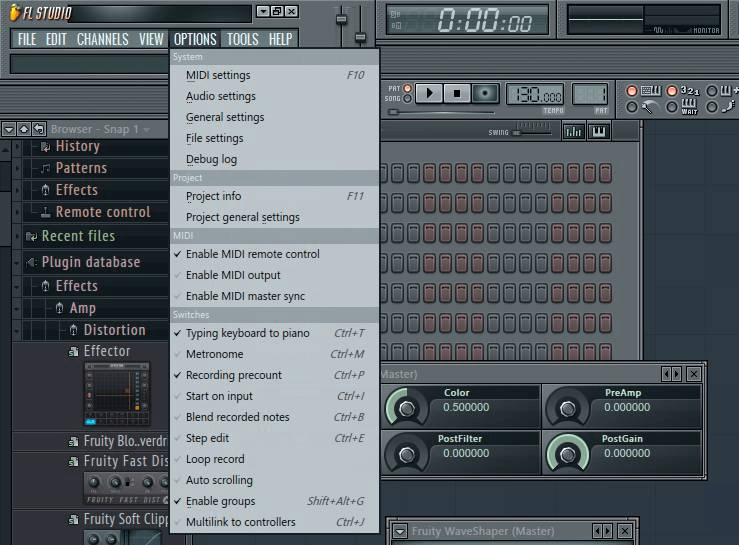739x545 pixels.
Task: Open the Tools menu
Action: click(x=242, y=39)
